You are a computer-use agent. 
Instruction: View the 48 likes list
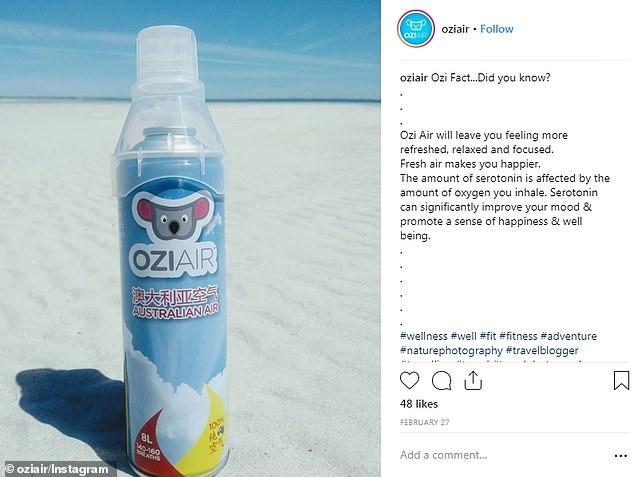[x=419, y=404]
